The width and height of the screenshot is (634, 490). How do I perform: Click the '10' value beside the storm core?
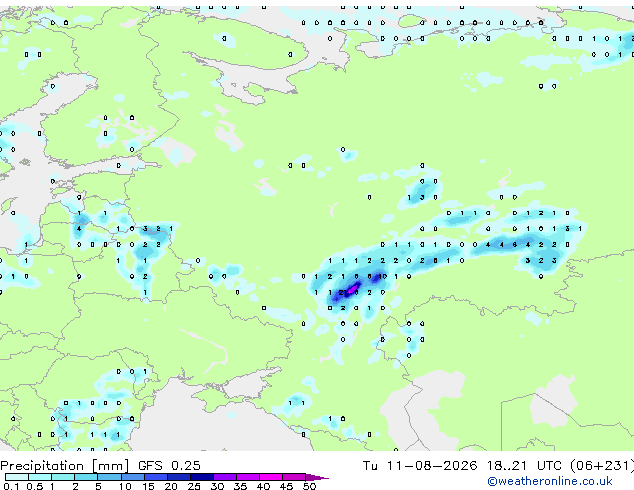coord(383,277)
